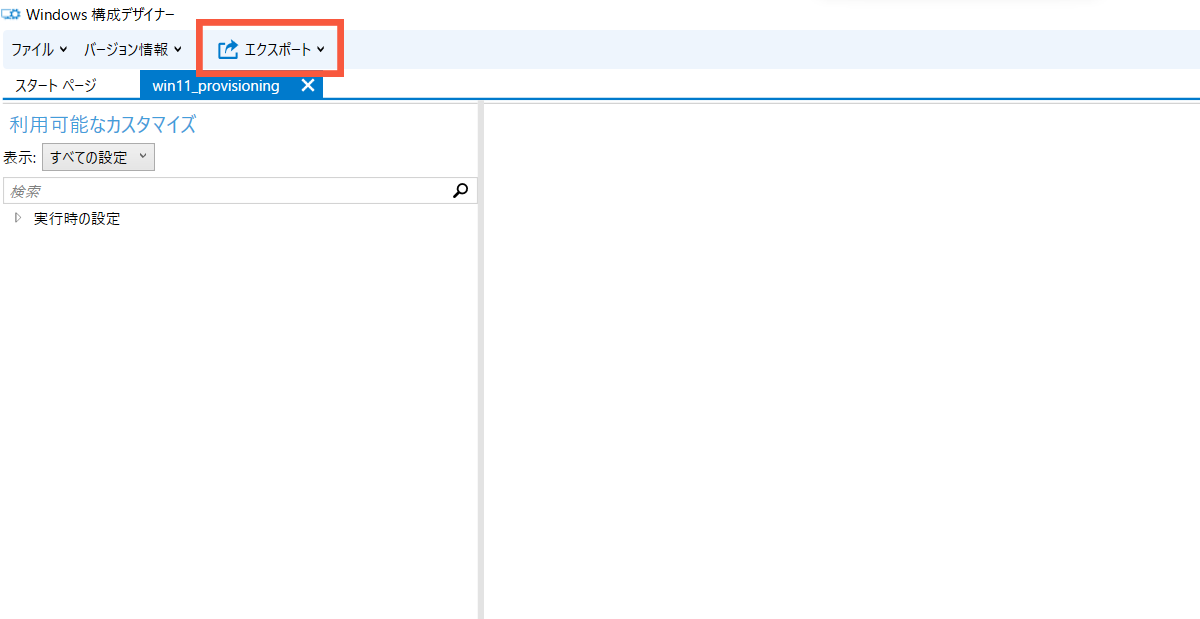Open the バージョン情報 menu

(x=127, y=47)
